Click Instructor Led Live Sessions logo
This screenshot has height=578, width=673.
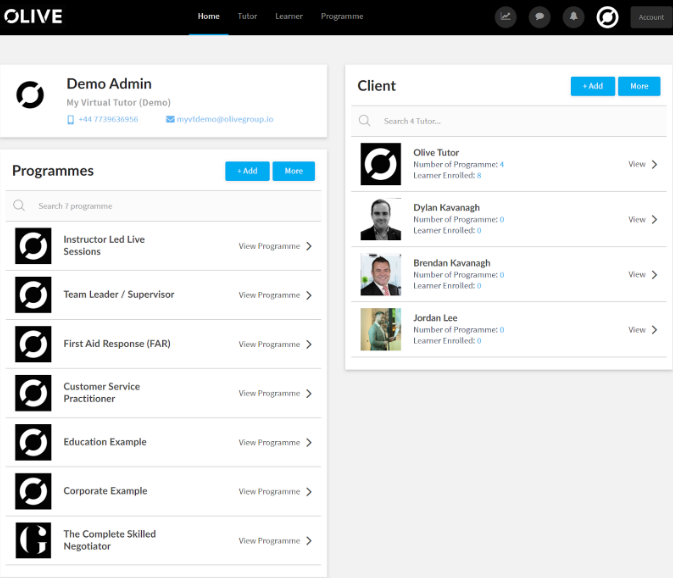click(33, 246)
